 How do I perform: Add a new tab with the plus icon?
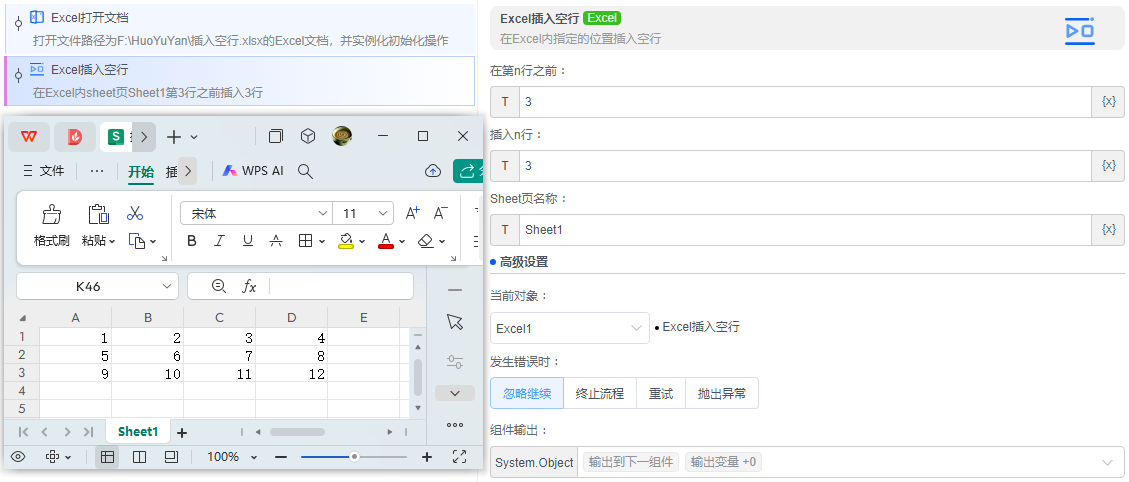pos(174,137)
